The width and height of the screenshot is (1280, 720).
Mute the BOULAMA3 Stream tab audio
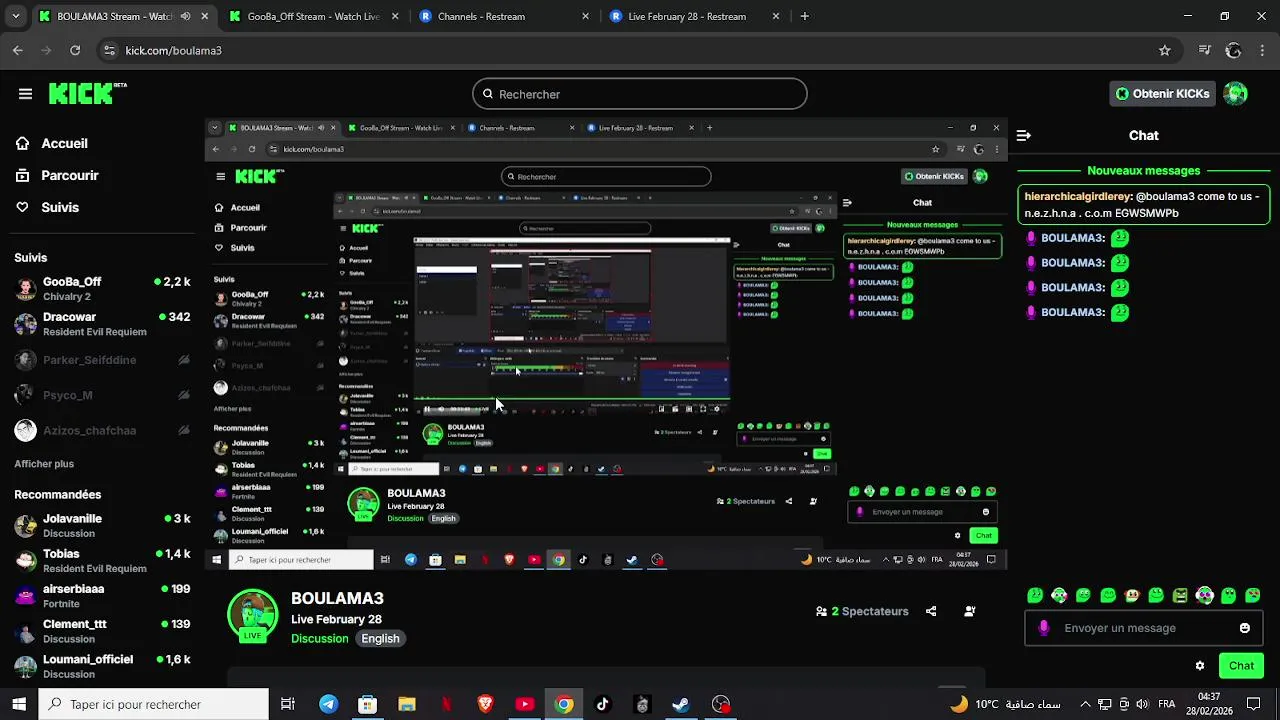pyautogui.click(x=185, y=16)
